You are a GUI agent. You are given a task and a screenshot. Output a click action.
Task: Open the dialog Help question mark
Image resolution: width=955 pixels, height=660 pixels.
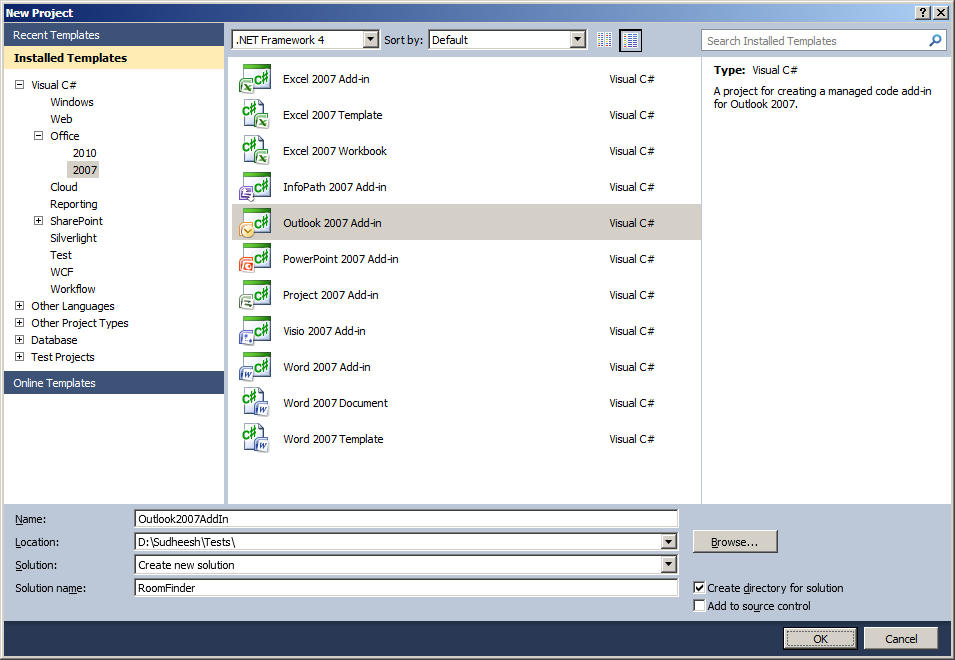[923, 13]
